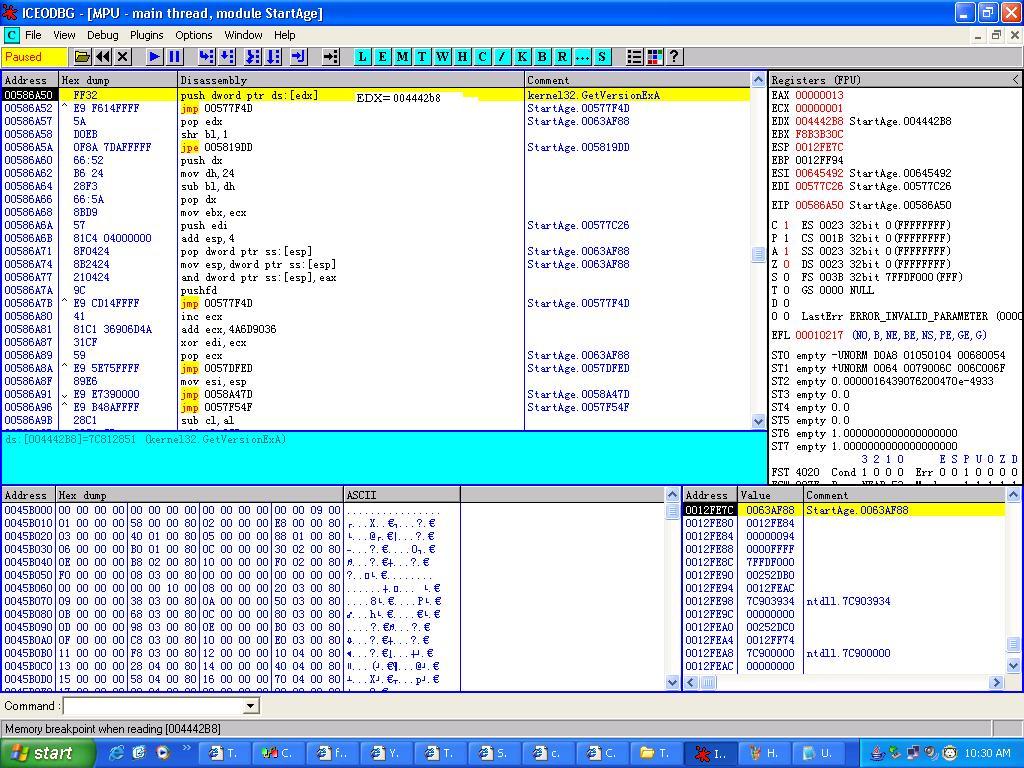The width and height of the screenshot is (1024, 768).
Task: Click the Appearance colors grid icon
Action: (x=654, y=57)
